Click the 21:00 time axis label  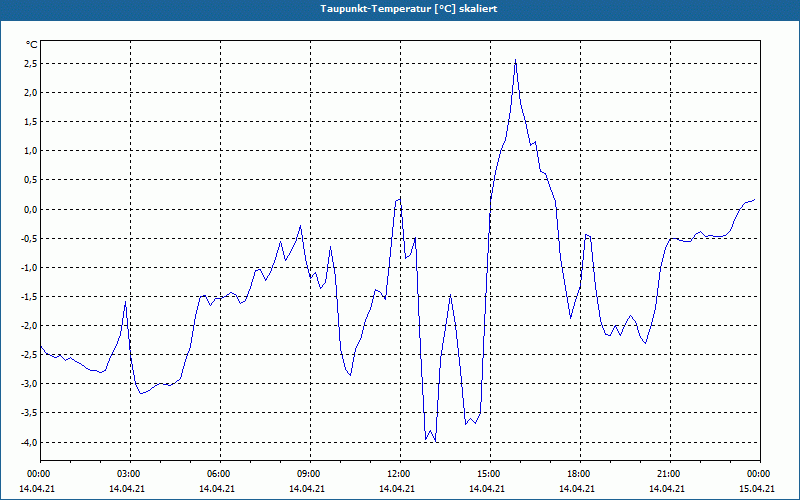670,474
